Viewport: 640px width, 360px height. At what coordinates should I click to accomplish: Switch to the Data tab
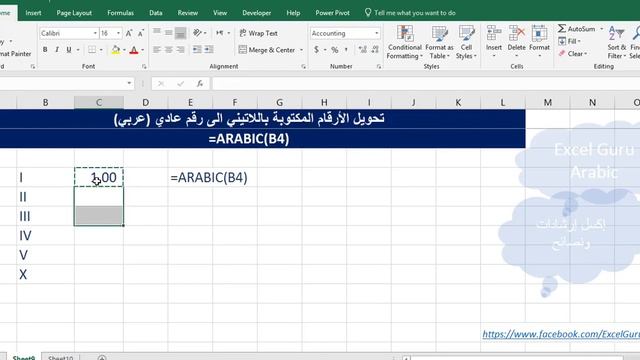click(x=156, y=13)
